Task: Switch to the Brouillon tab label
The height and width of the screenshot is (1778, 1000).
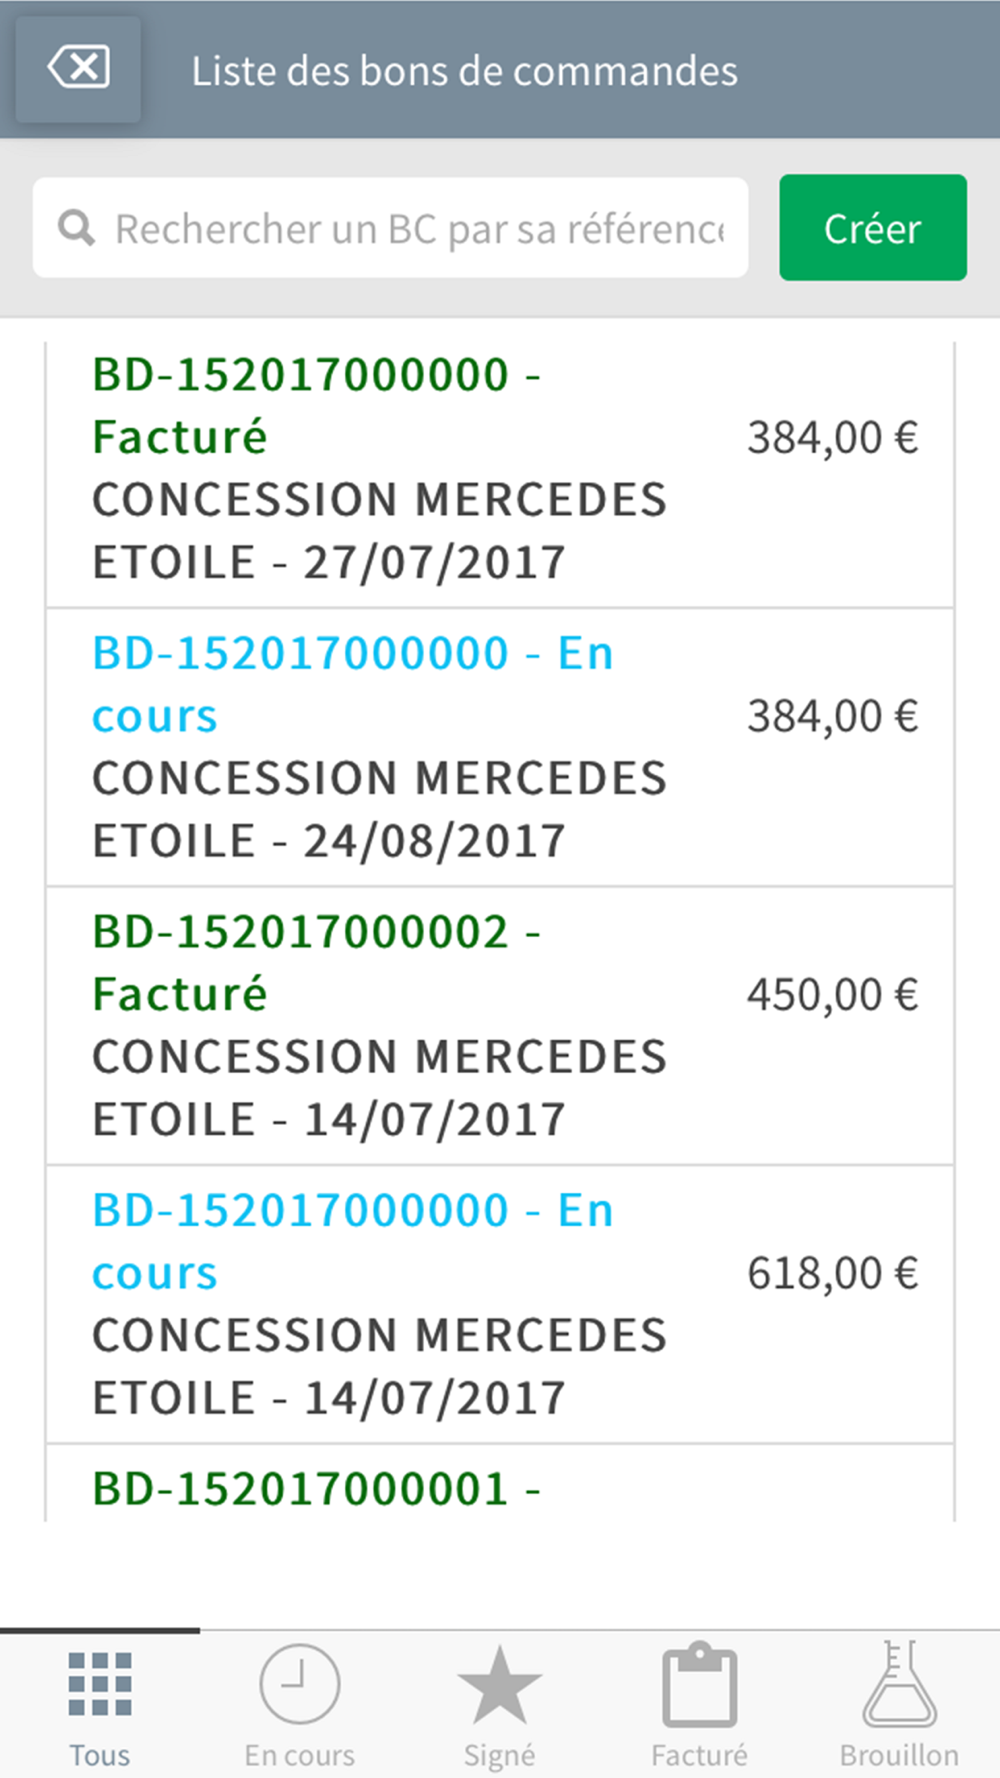Action: tap(899, 1755)
